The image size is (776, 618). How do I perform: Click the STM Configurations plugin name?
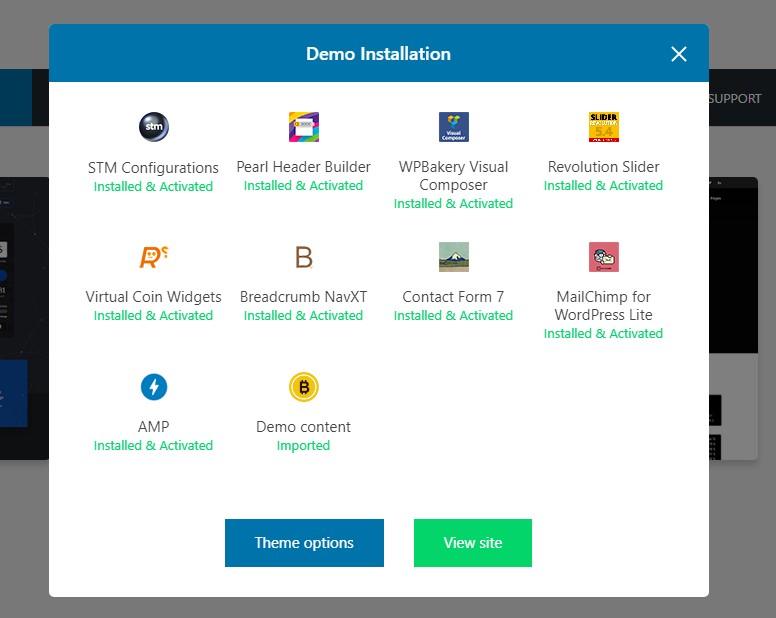point(153,167)
